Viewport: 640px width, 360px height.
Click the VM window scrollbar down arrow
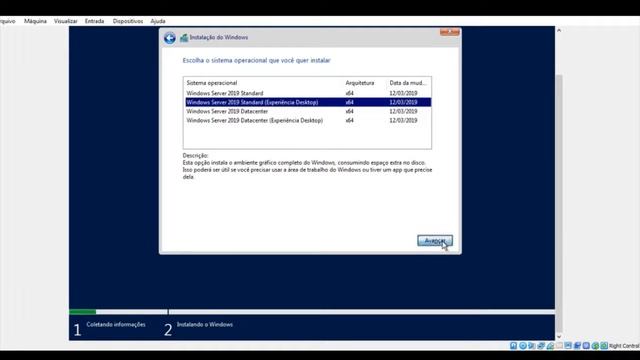coord(559,337)
